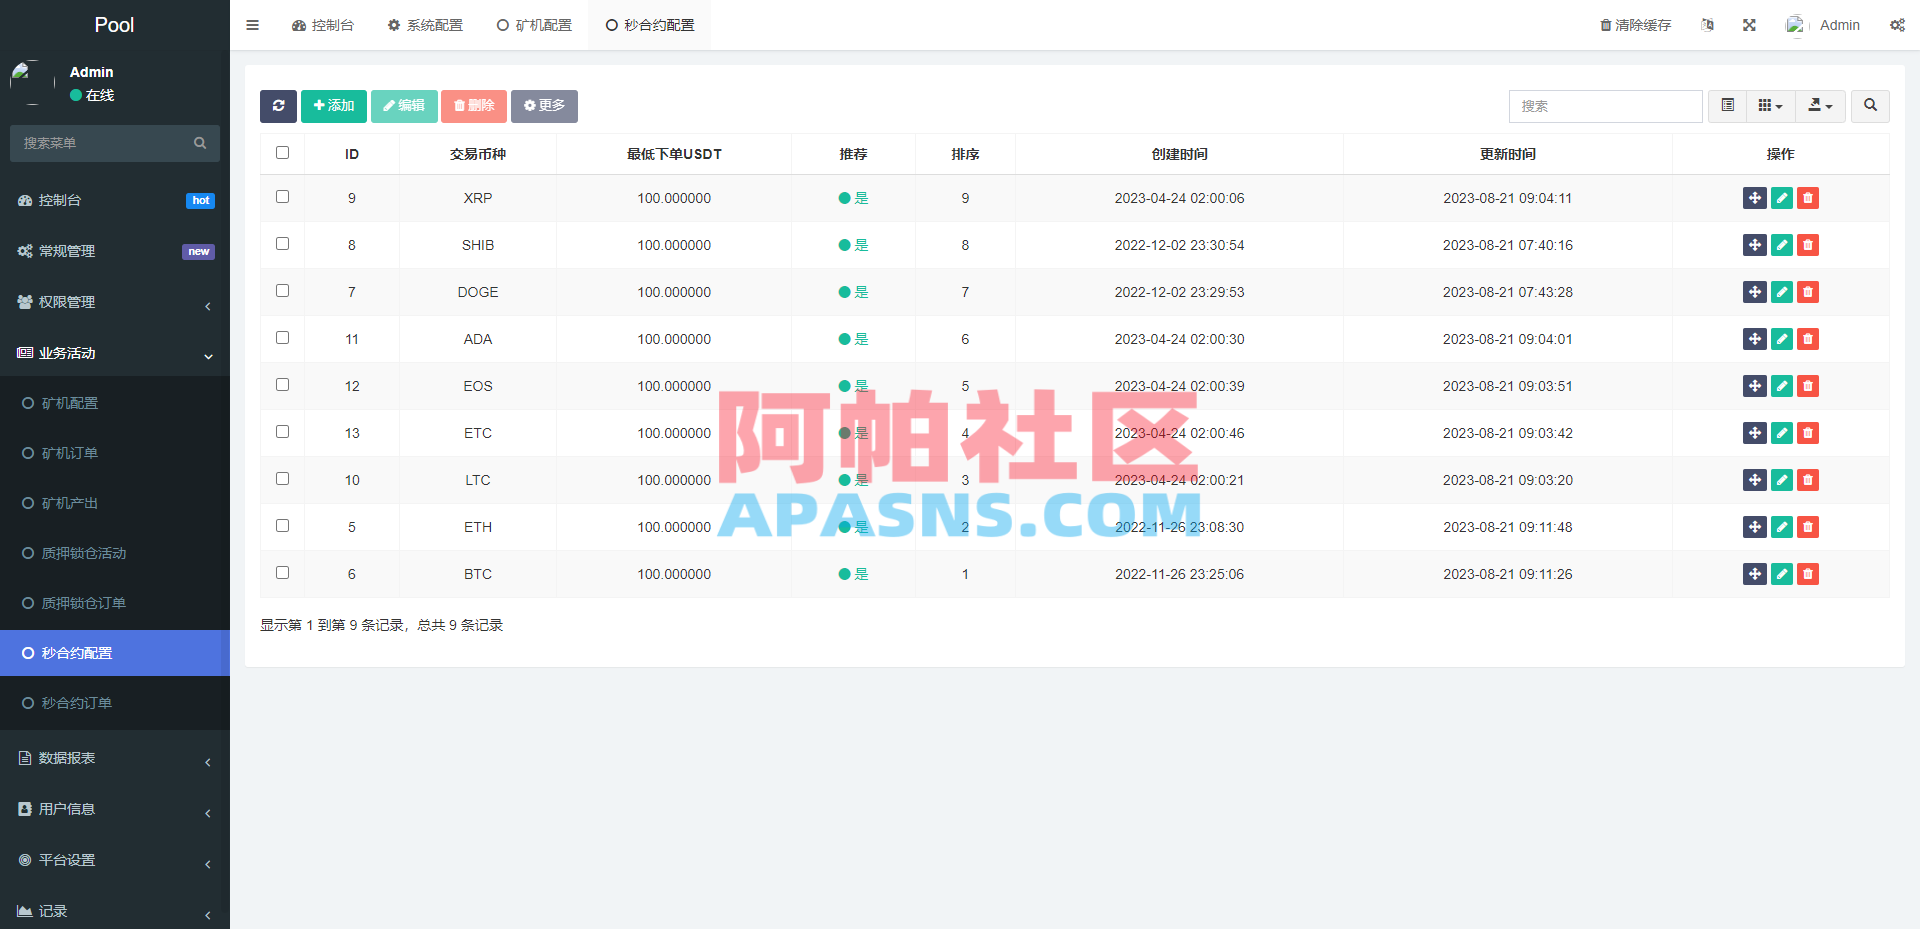The width and height of the screenshot is (1920, 929).
Task: Click the toggle view icon beside search box
Action: tap(1726, 106)
